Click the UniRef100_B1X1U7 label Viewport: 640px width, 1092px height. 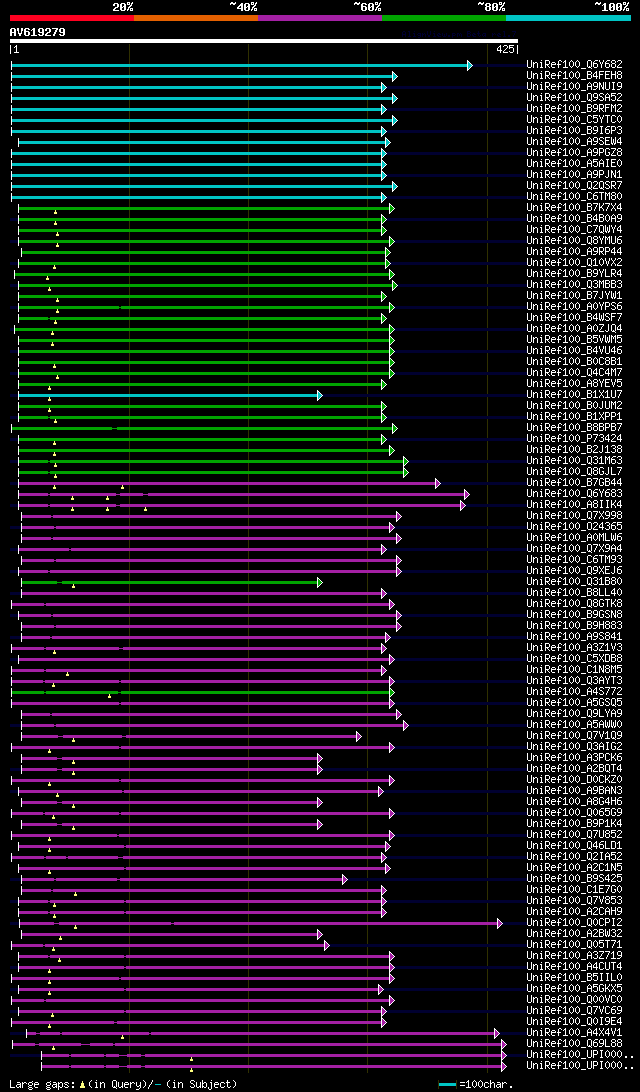tap(575, 394)
